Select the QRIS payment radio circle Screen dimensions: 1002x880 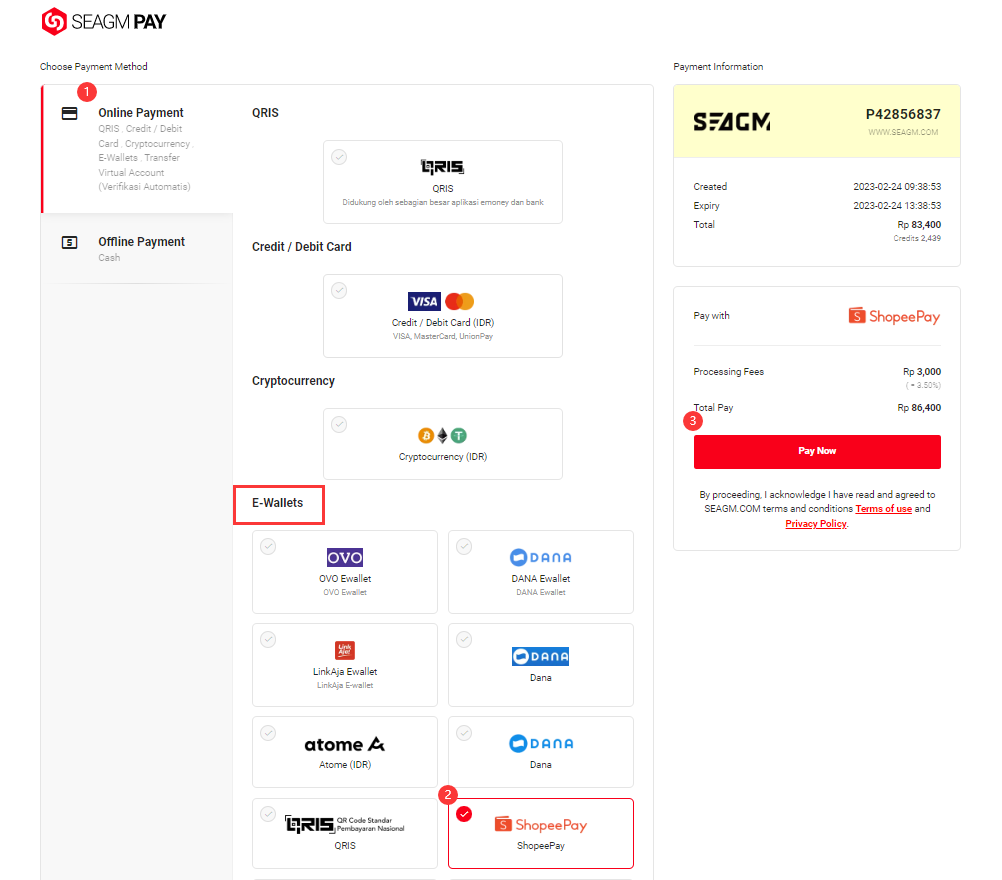coord(339,157)
